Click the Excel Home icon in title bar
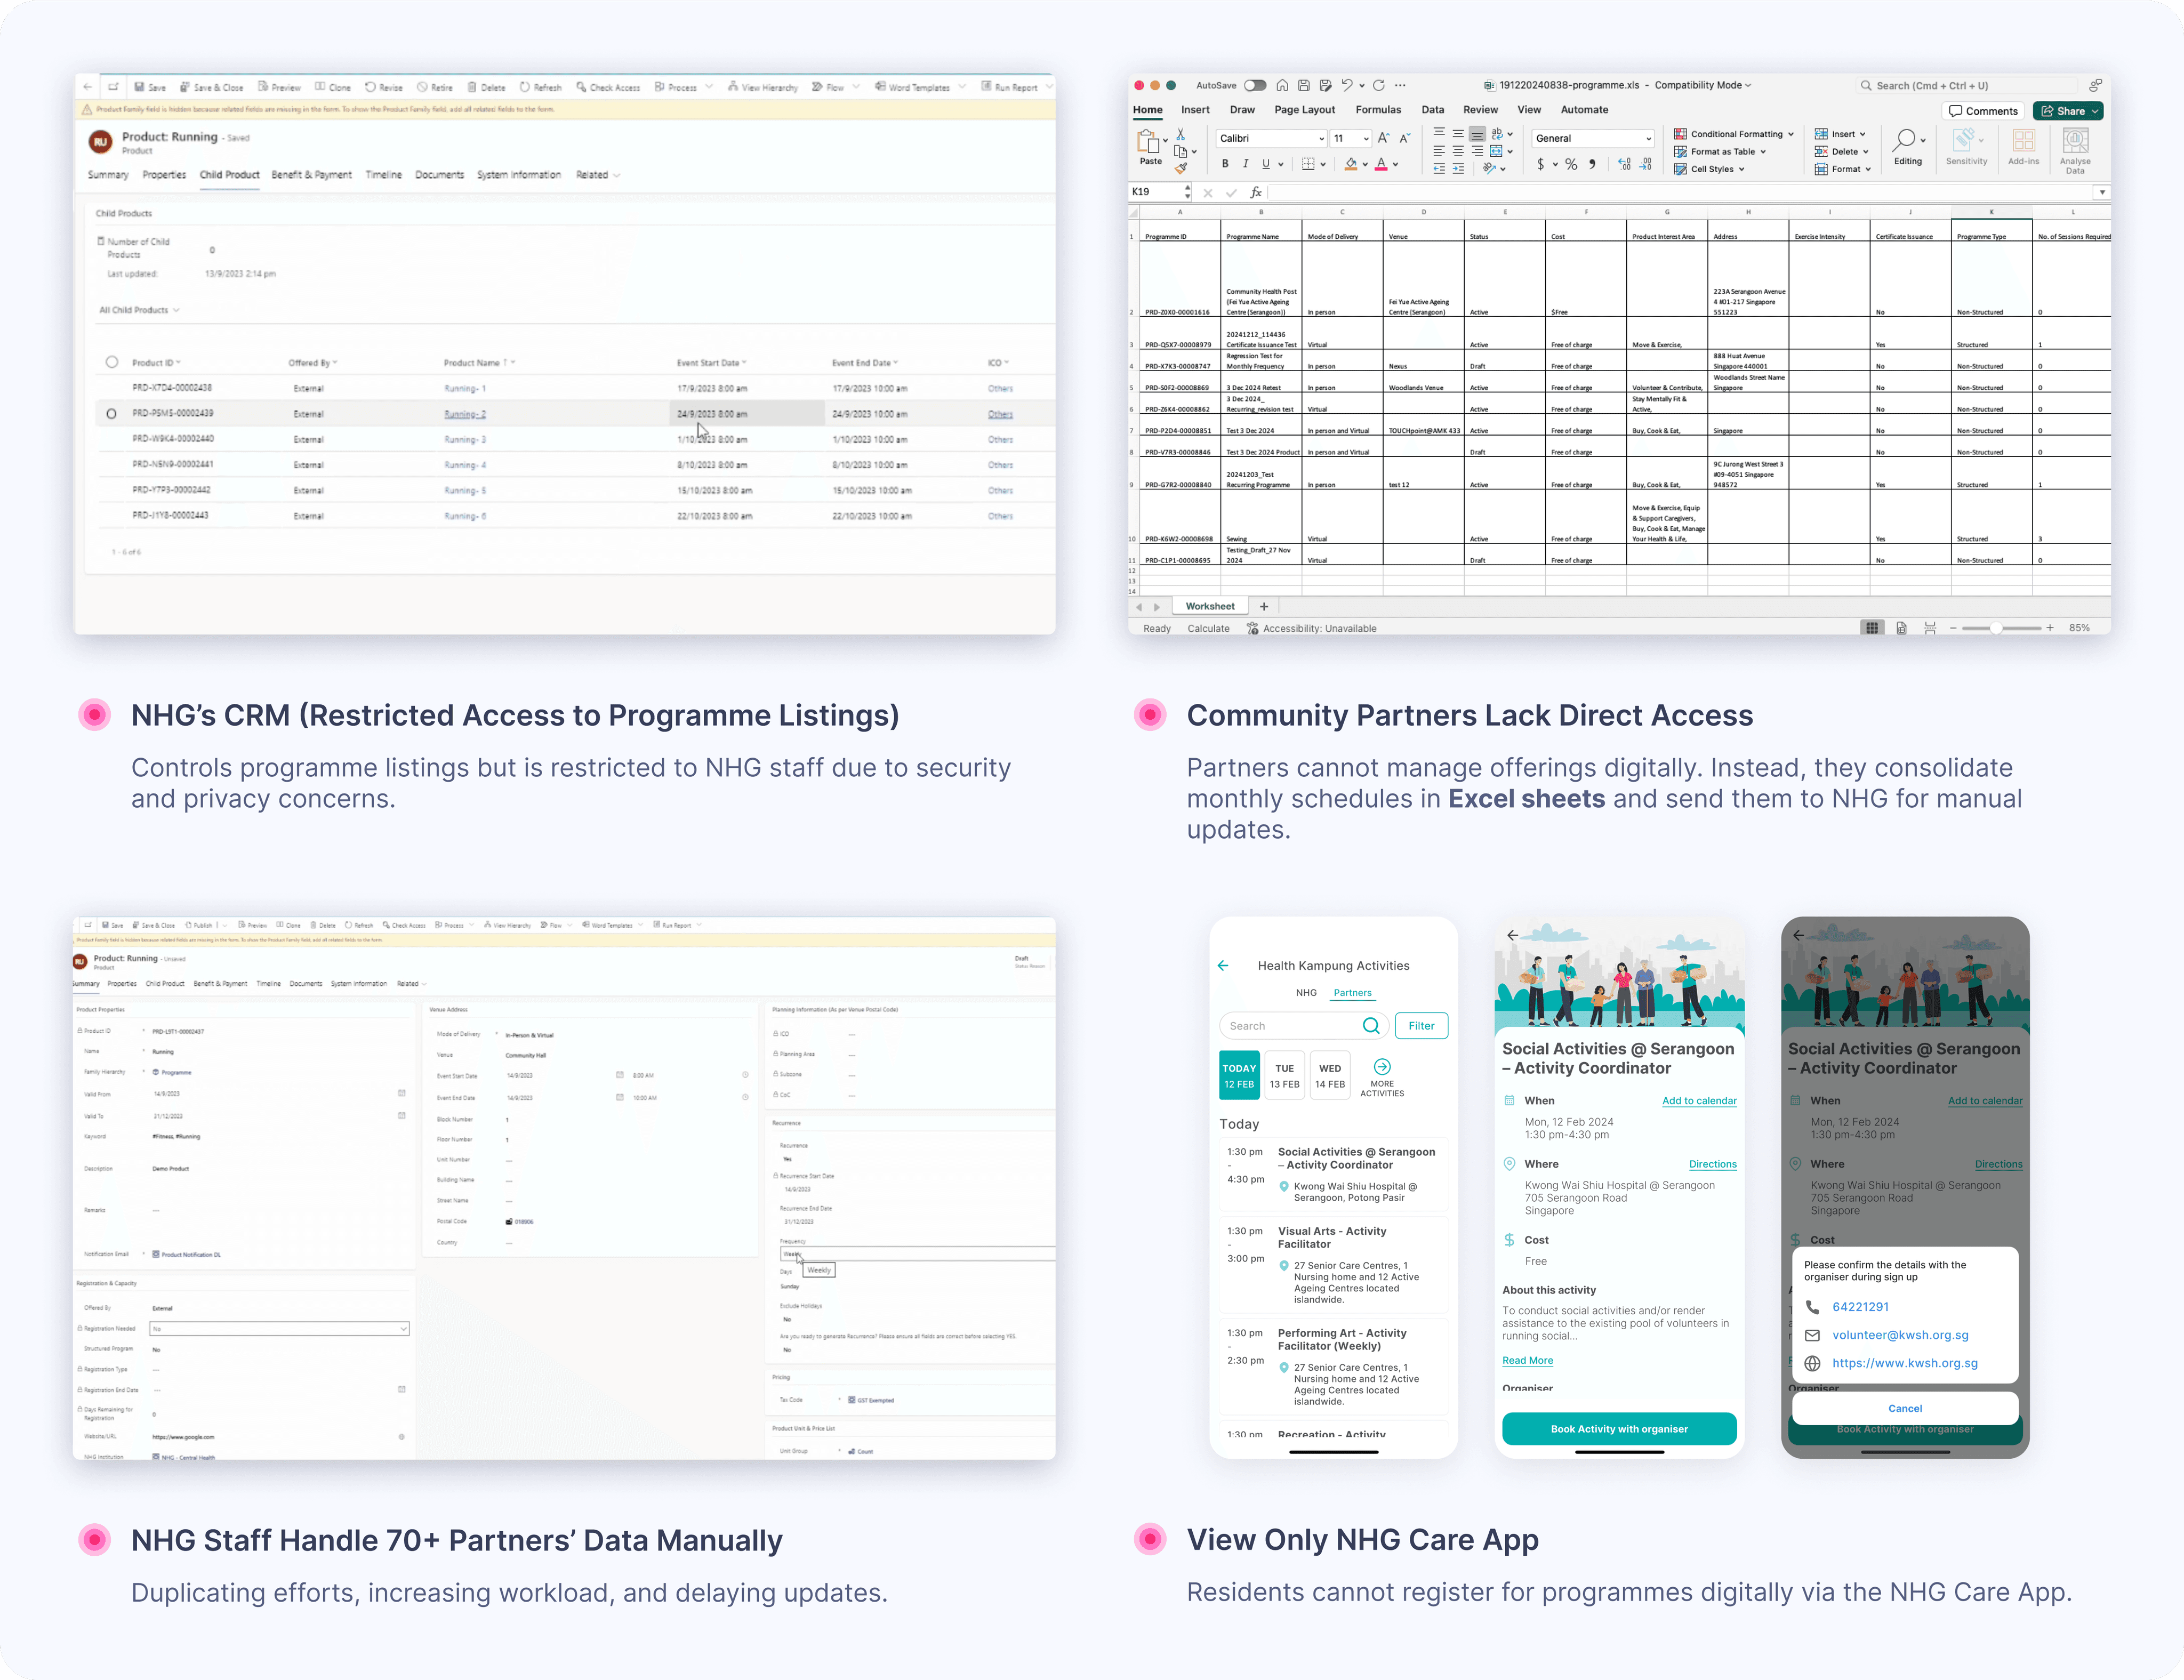This screenshot has width=2184, height=1680. pos(1283,85)
